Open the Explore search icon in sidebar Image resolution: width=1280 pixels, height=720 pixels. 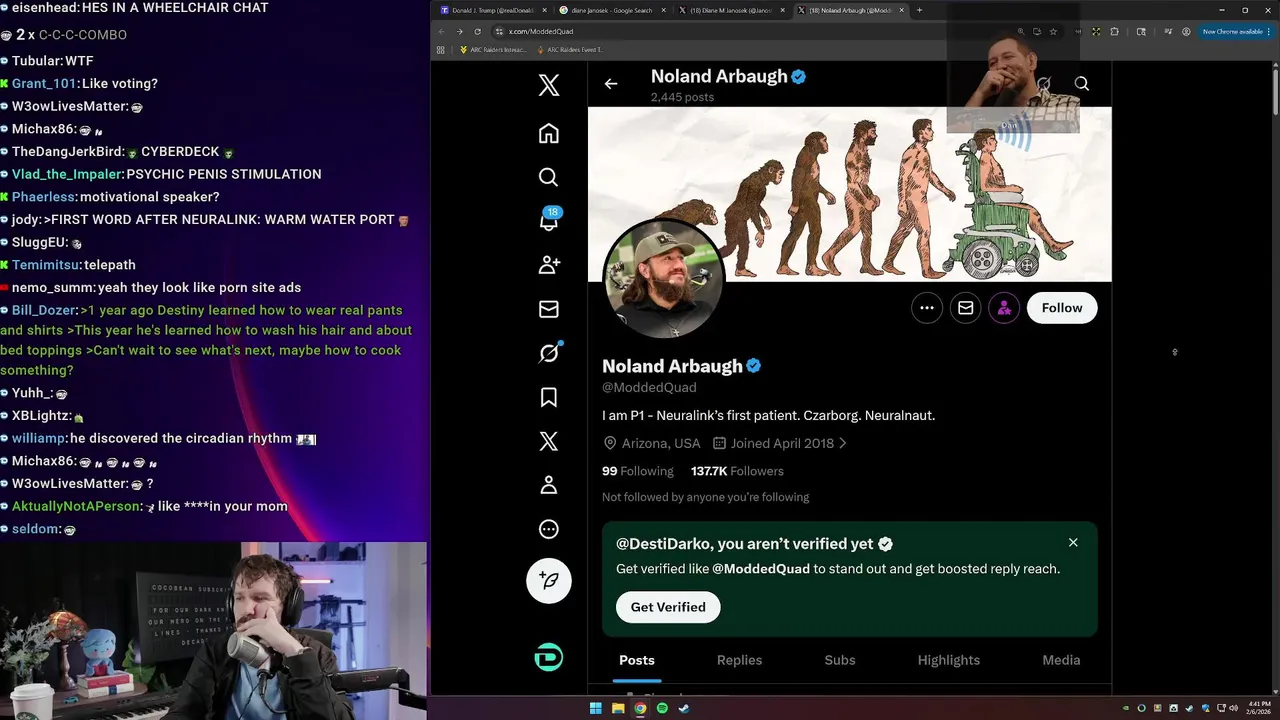(x=549, y=177)
